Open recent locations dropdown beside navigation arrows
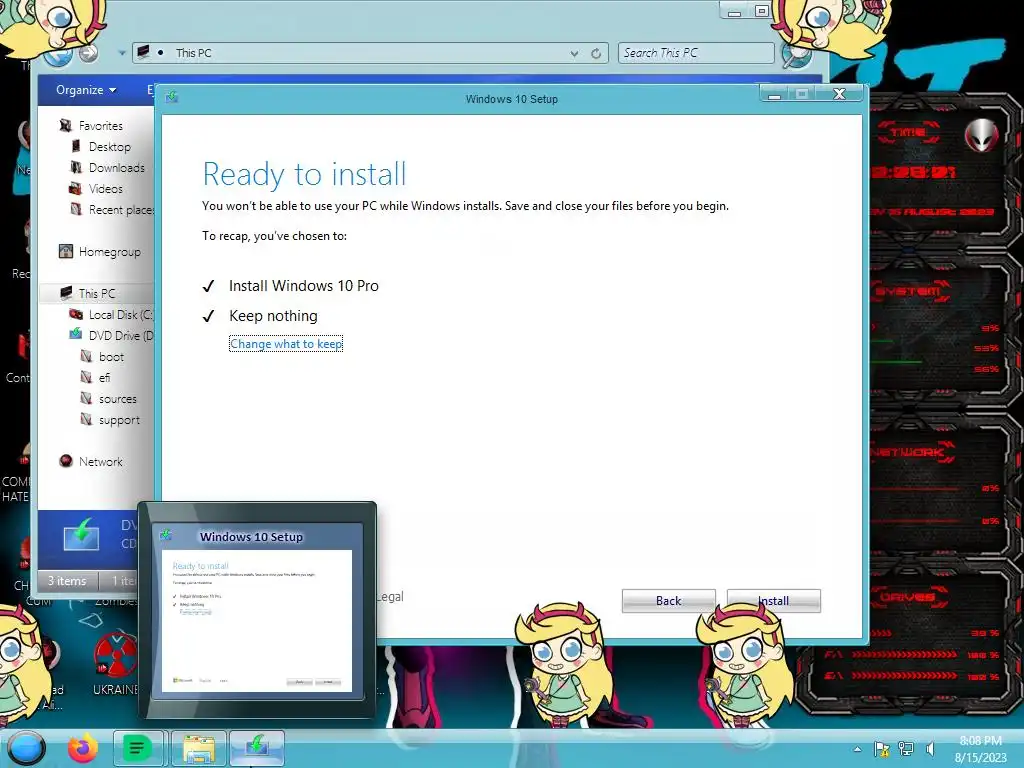The image size is (1024, 768). [121, 53]
